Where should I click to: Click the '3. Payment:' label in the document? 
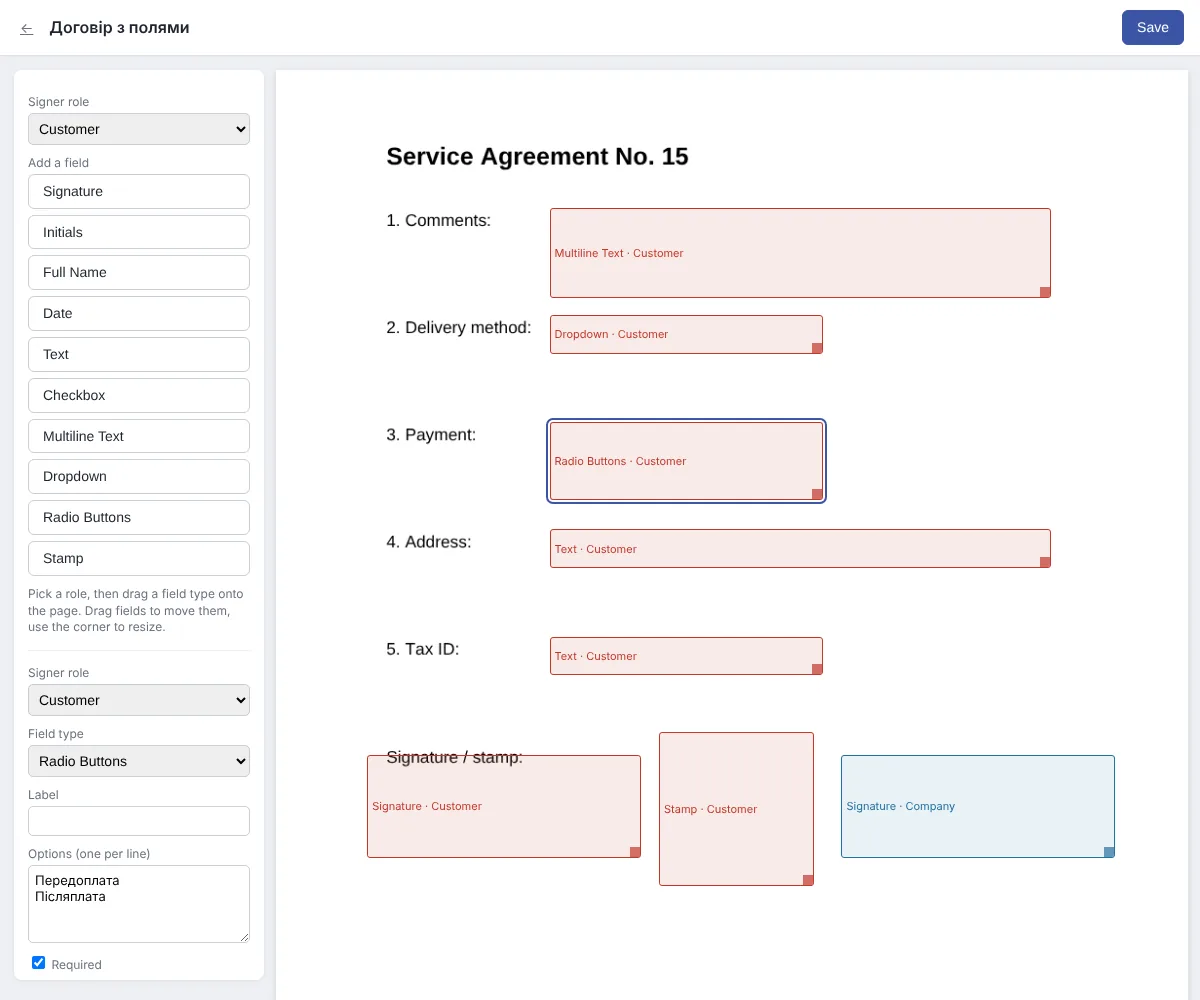tap(431, 434)
